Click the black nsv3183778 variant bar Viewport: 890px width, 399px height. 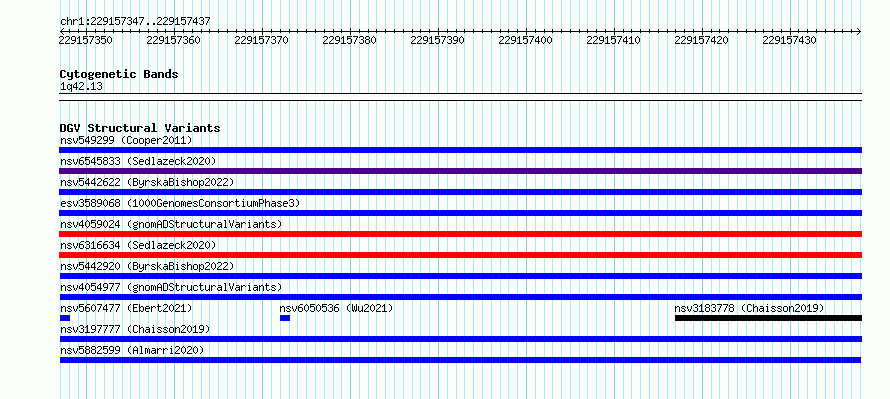pos(769,318)
